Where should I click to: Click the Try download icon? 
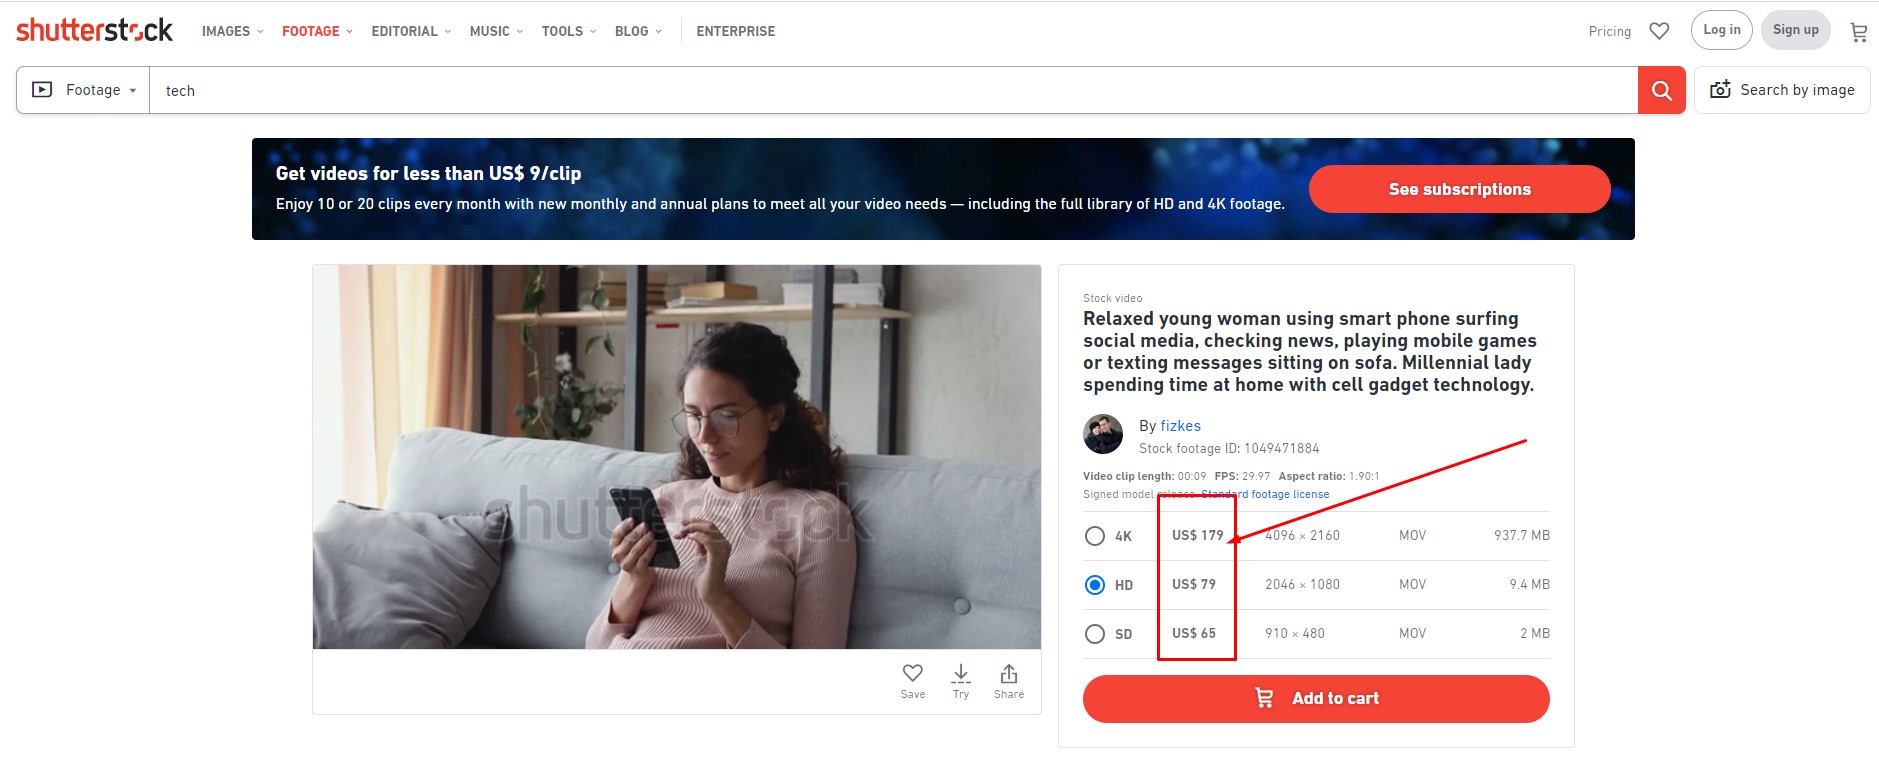(961, 681)
